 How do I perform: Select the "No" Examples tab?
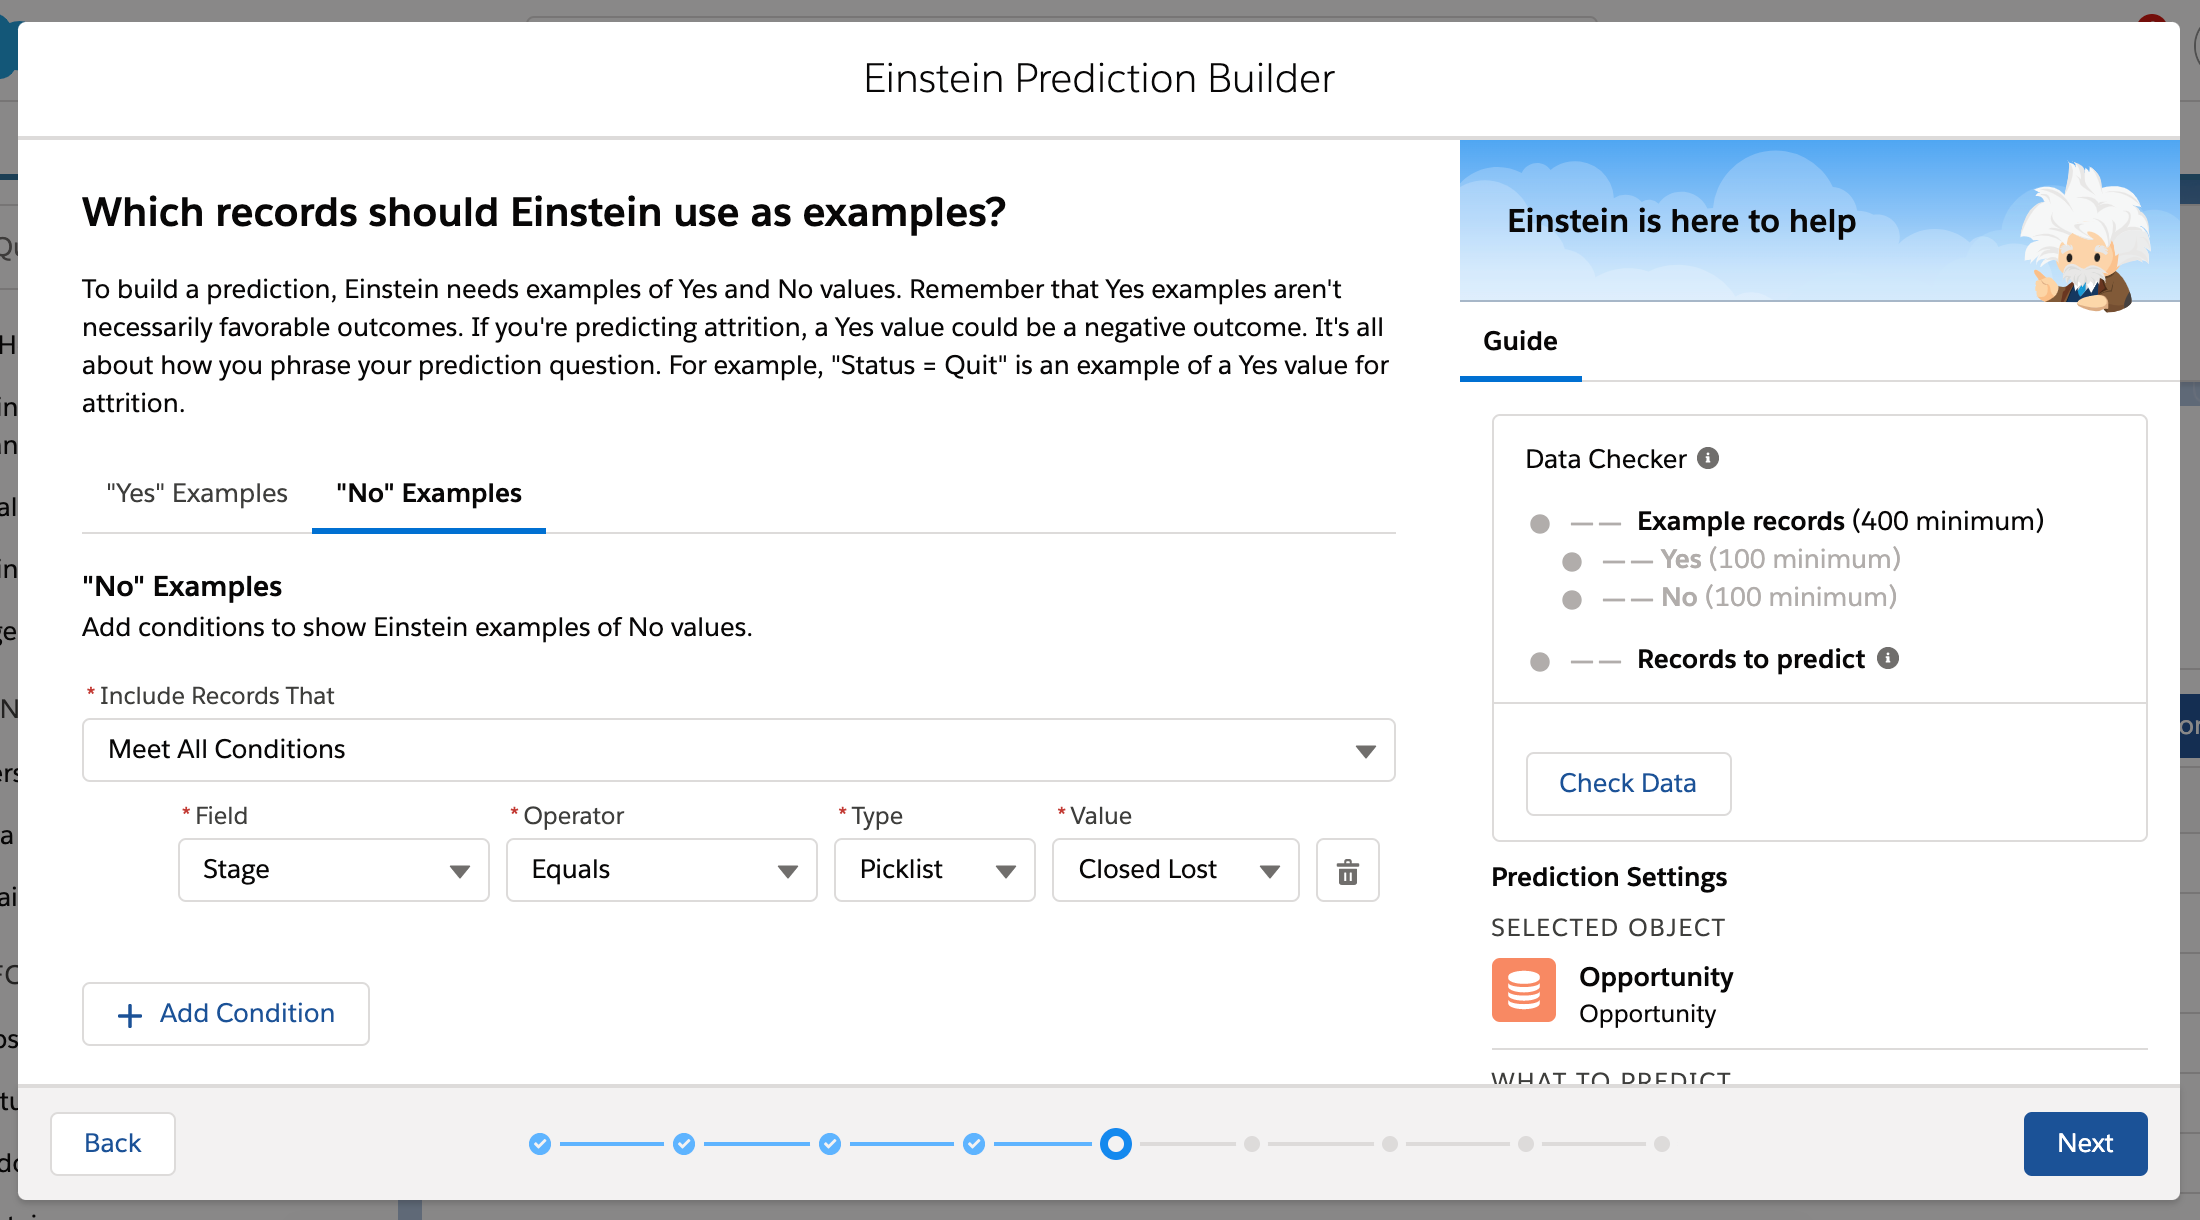[429, 494]
